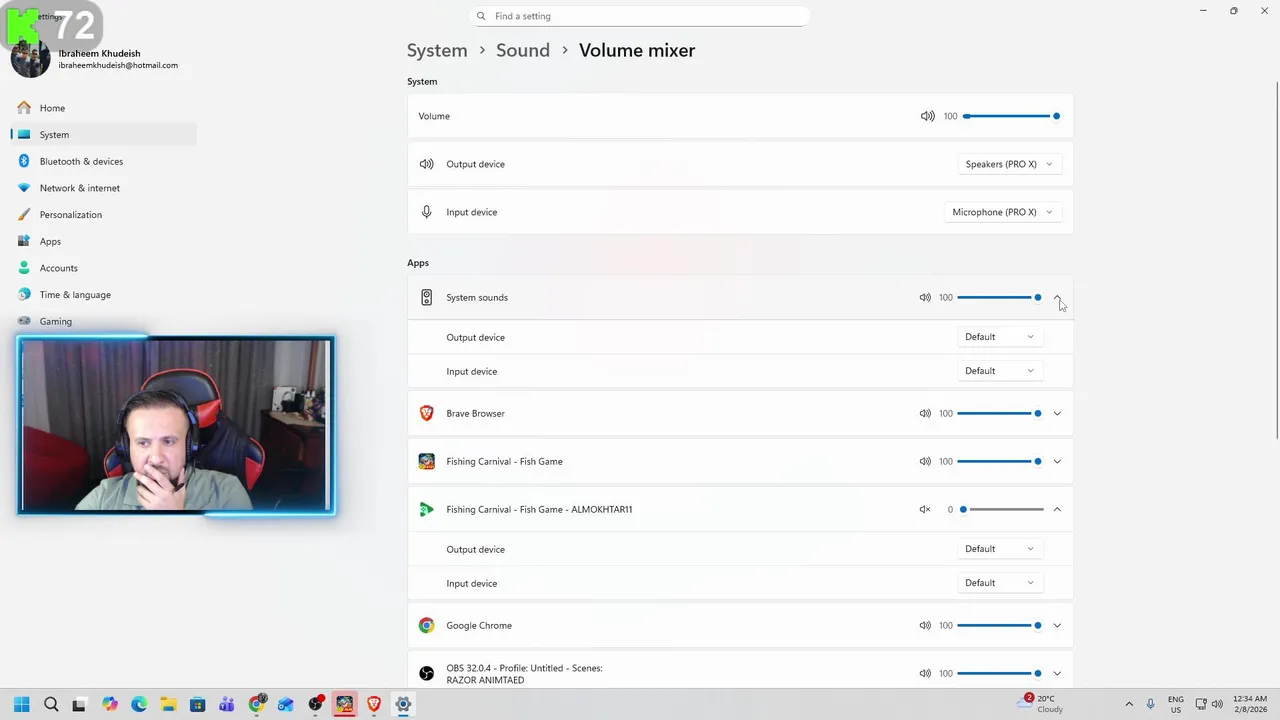Mute Google Chrome using its speaker icon
Image resolution: width=1280 pixels, height=720 pixels.
pyautogui.click(x=925, y=625)
